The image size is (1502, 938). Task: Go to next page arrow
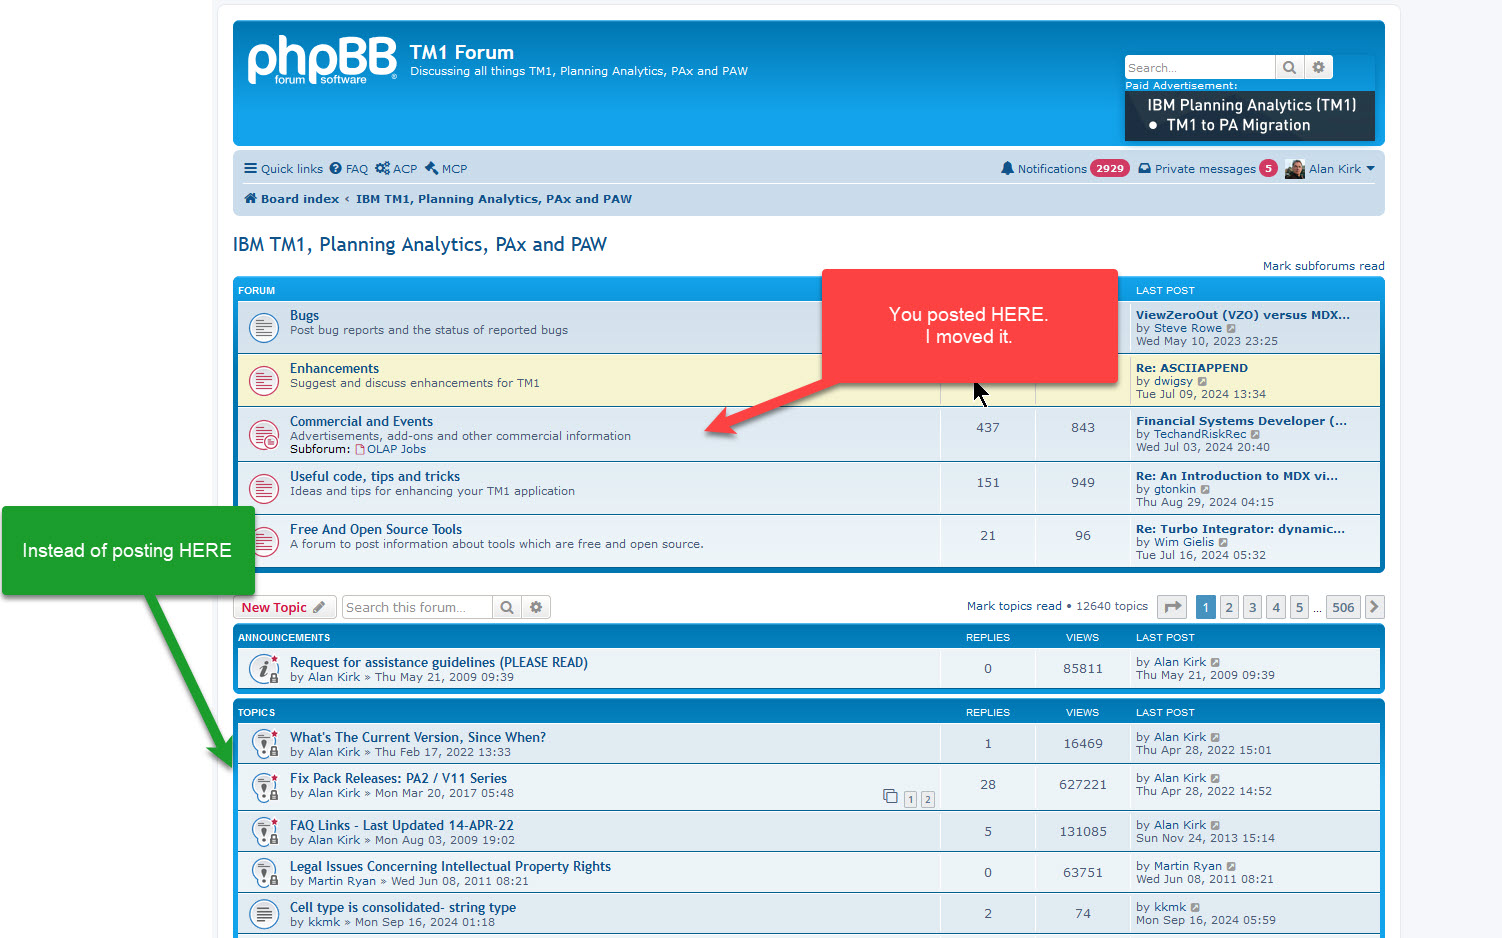pos(1374,607)
